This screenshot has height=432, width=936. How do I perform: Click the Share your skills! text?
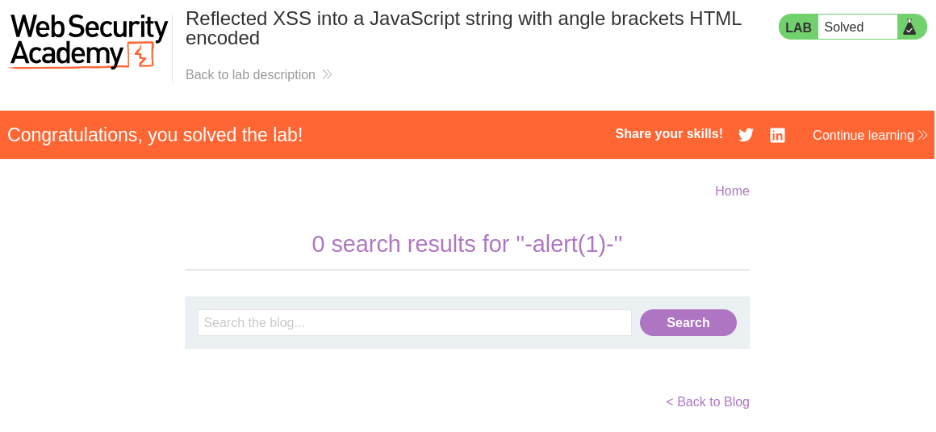tap(669, 134)
